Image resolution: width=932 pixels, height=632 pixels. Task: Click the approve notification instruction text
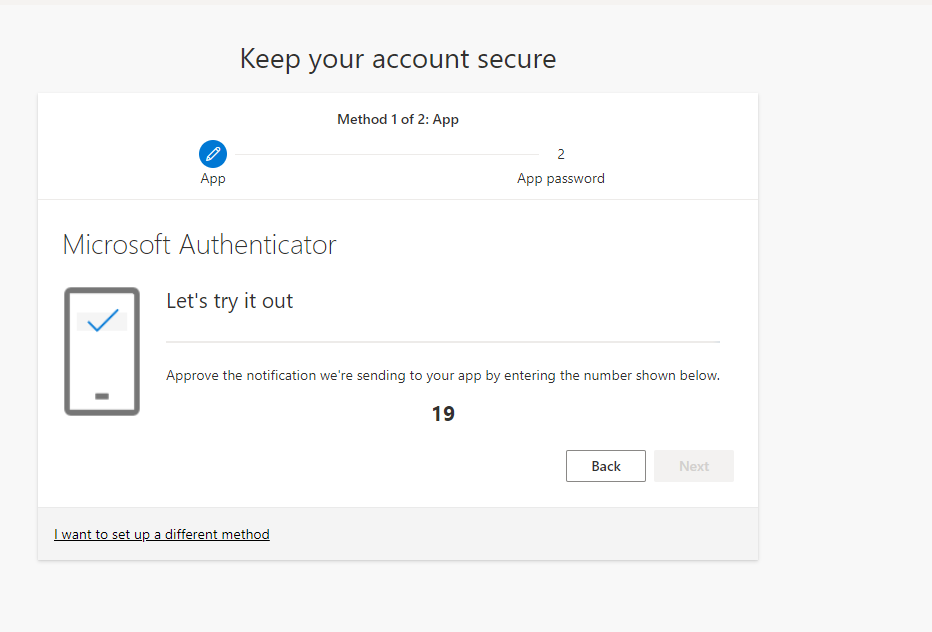tap(443, 376)
